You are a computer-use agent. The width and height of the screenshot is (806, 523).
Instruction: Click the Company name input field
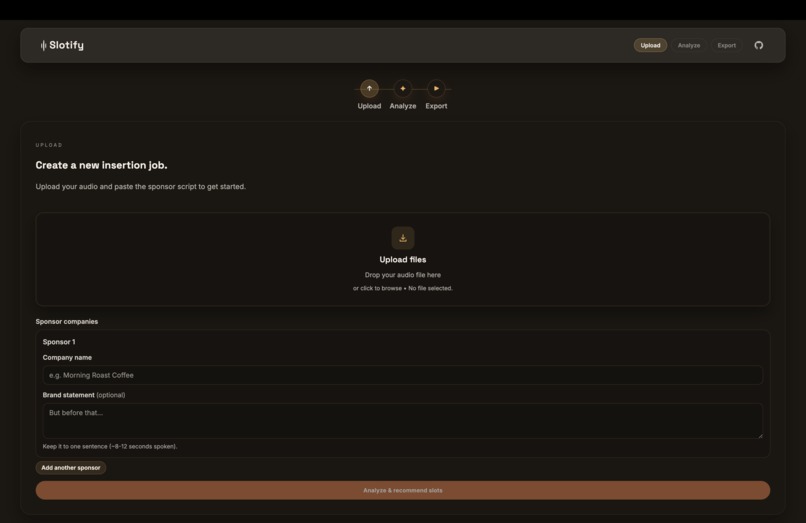(x=402, y=375)
